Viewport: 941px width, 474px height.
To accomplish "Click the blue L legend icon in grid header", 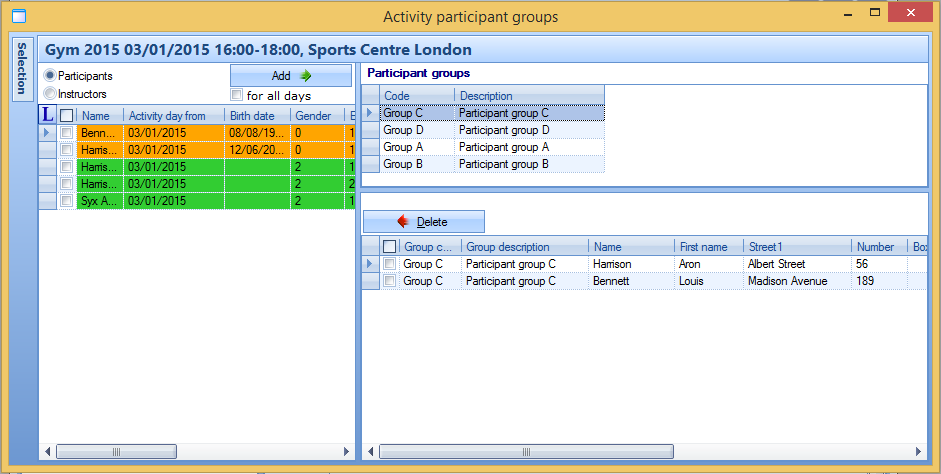I will [47, 115].
